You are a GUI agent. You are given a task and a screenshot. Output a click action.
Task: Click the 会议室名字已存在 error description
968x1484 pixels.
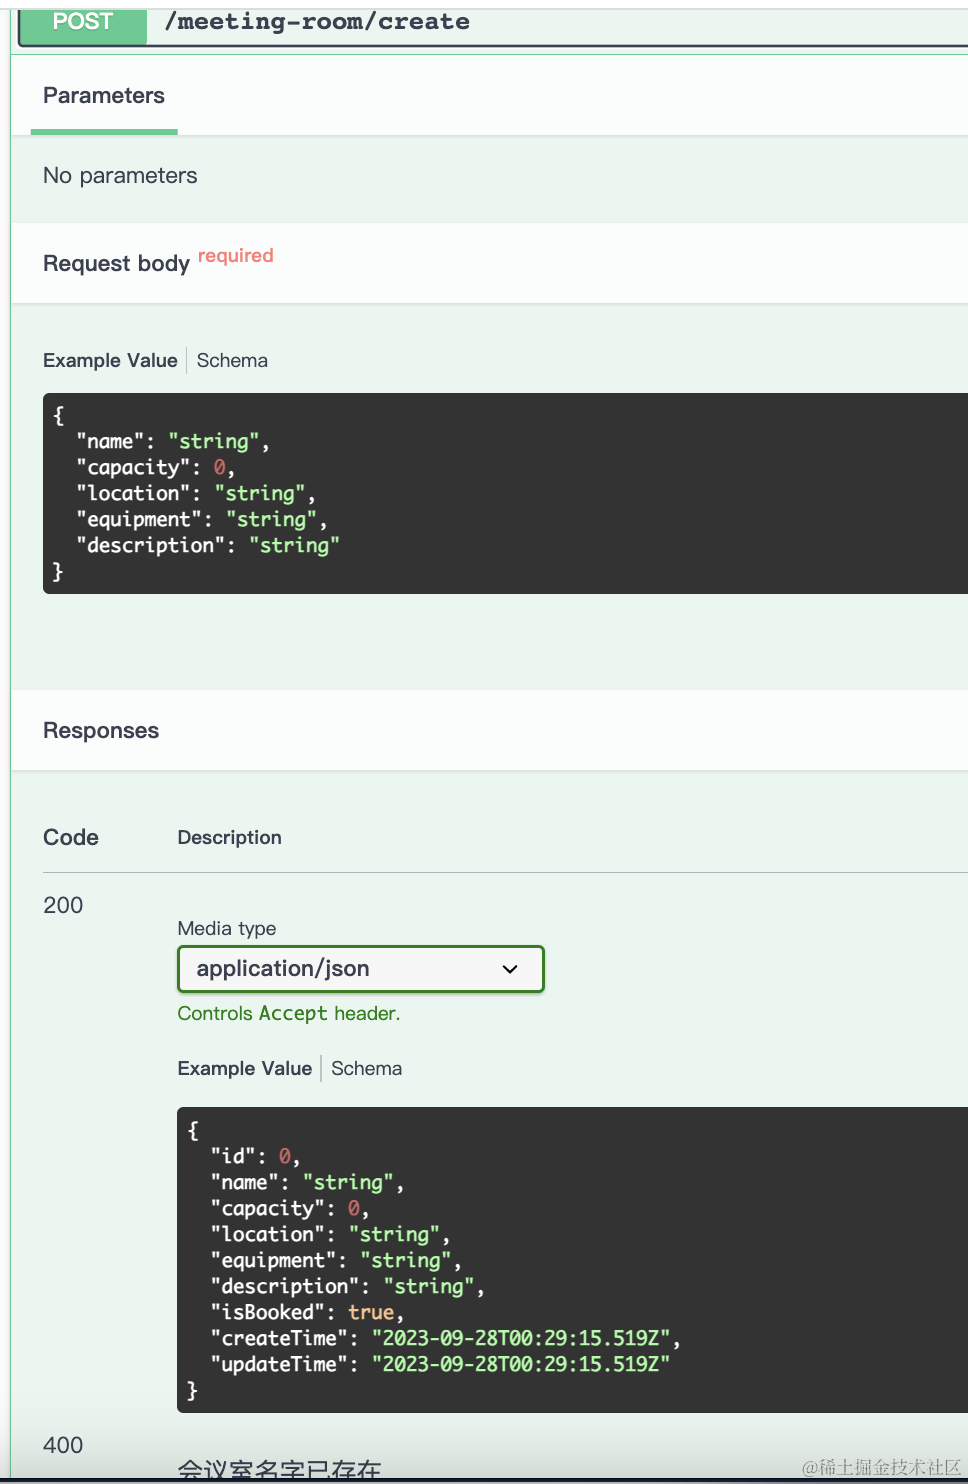coord(279,1469)
